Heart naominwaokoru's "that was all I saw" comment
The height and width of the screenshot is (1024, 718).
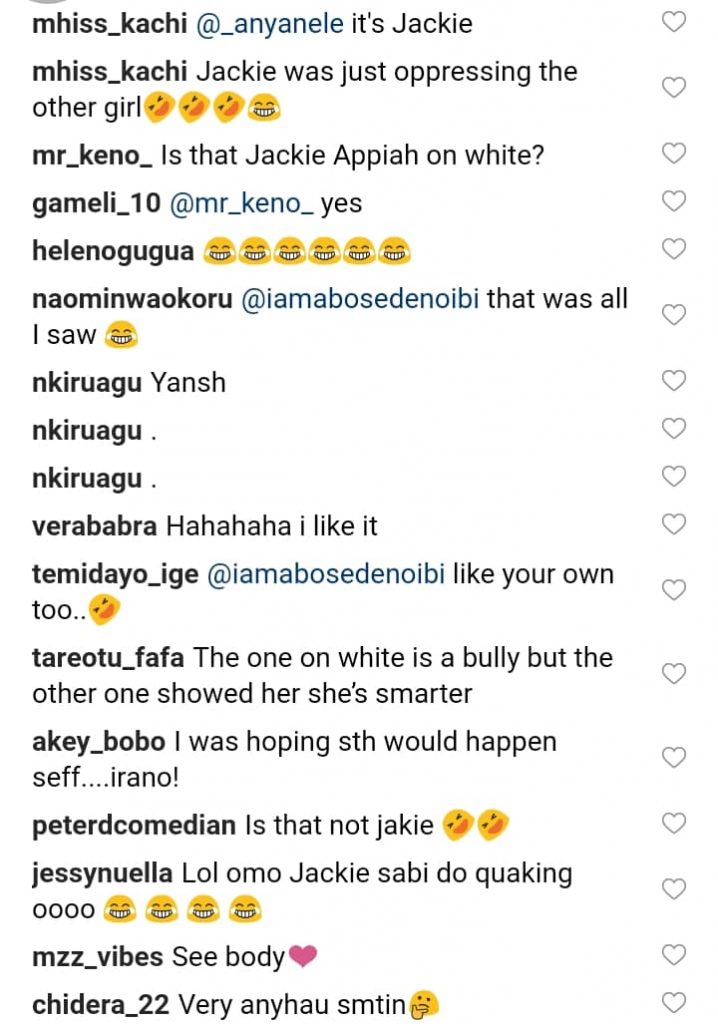[x=675, y=315]
